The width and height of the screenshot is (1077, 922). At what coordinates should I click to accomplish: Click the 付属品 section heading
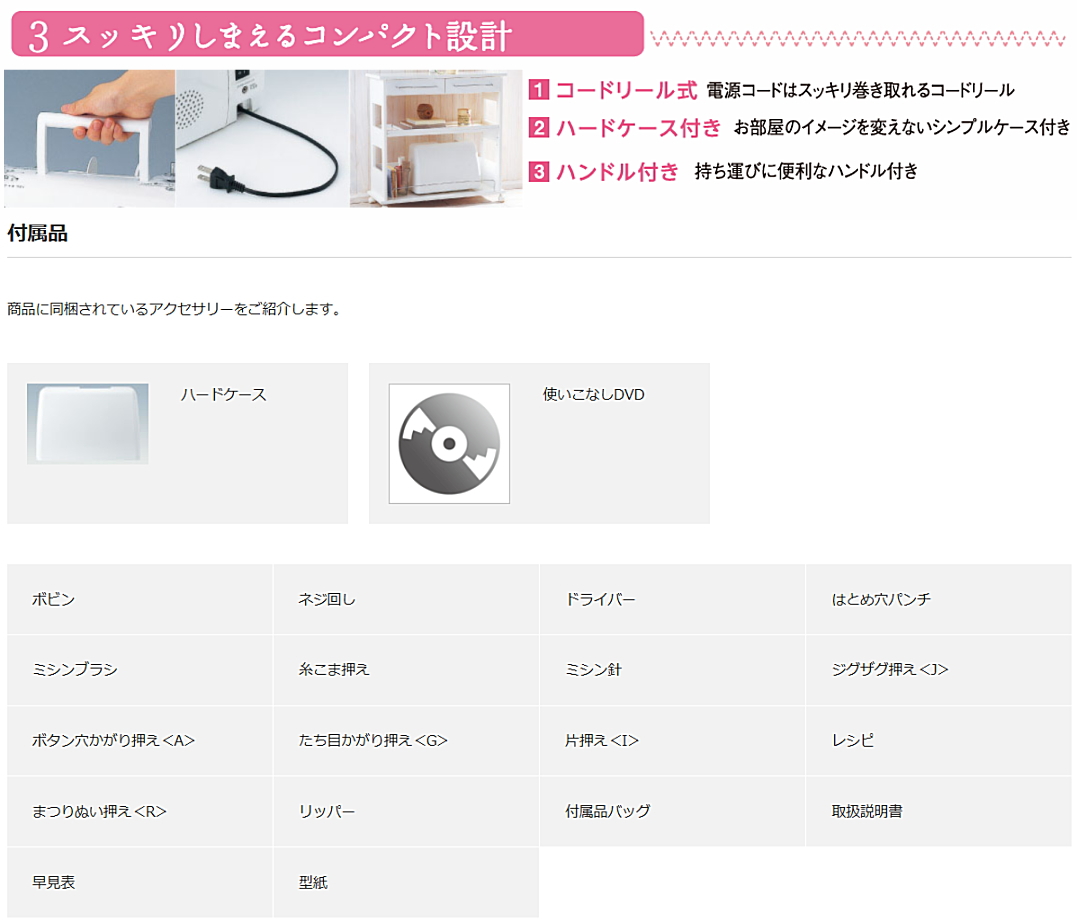point(37,233)
